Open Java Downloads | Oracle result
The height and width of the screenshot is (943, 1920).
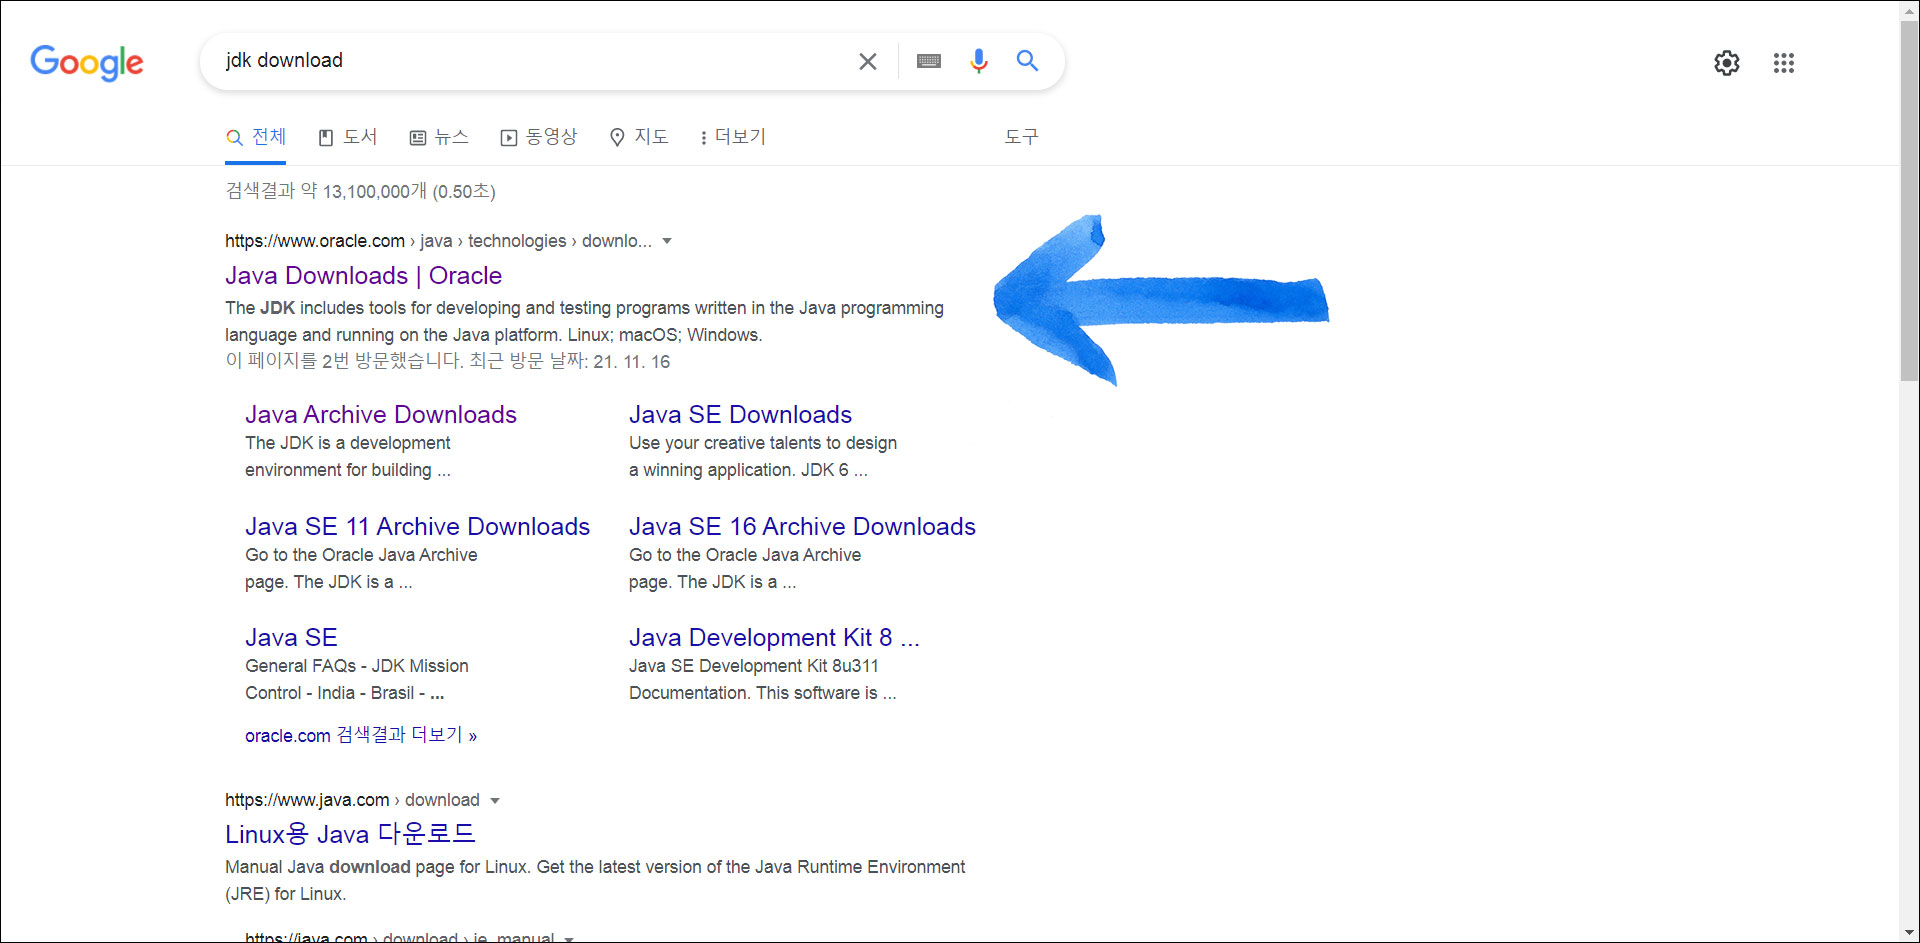[363, 275]
